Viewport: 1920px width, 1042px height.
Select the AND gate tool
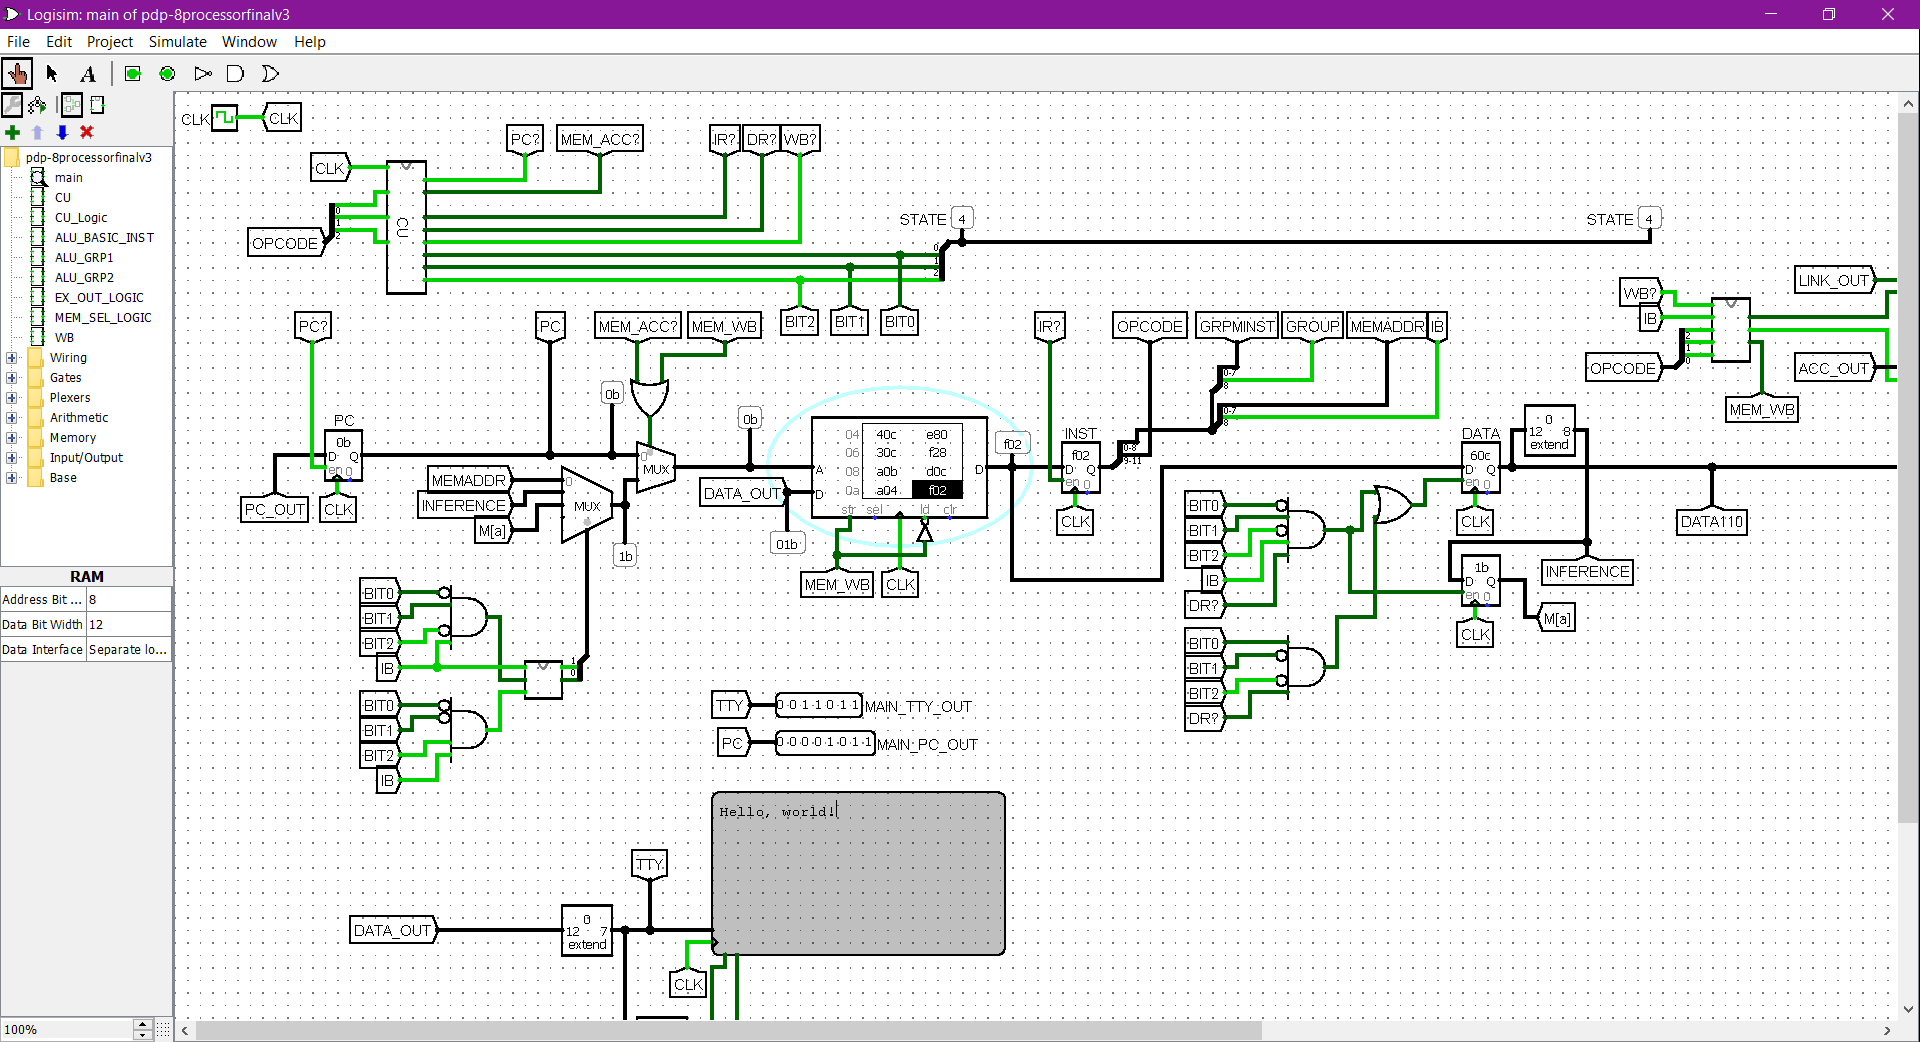(x=236, y=73)
